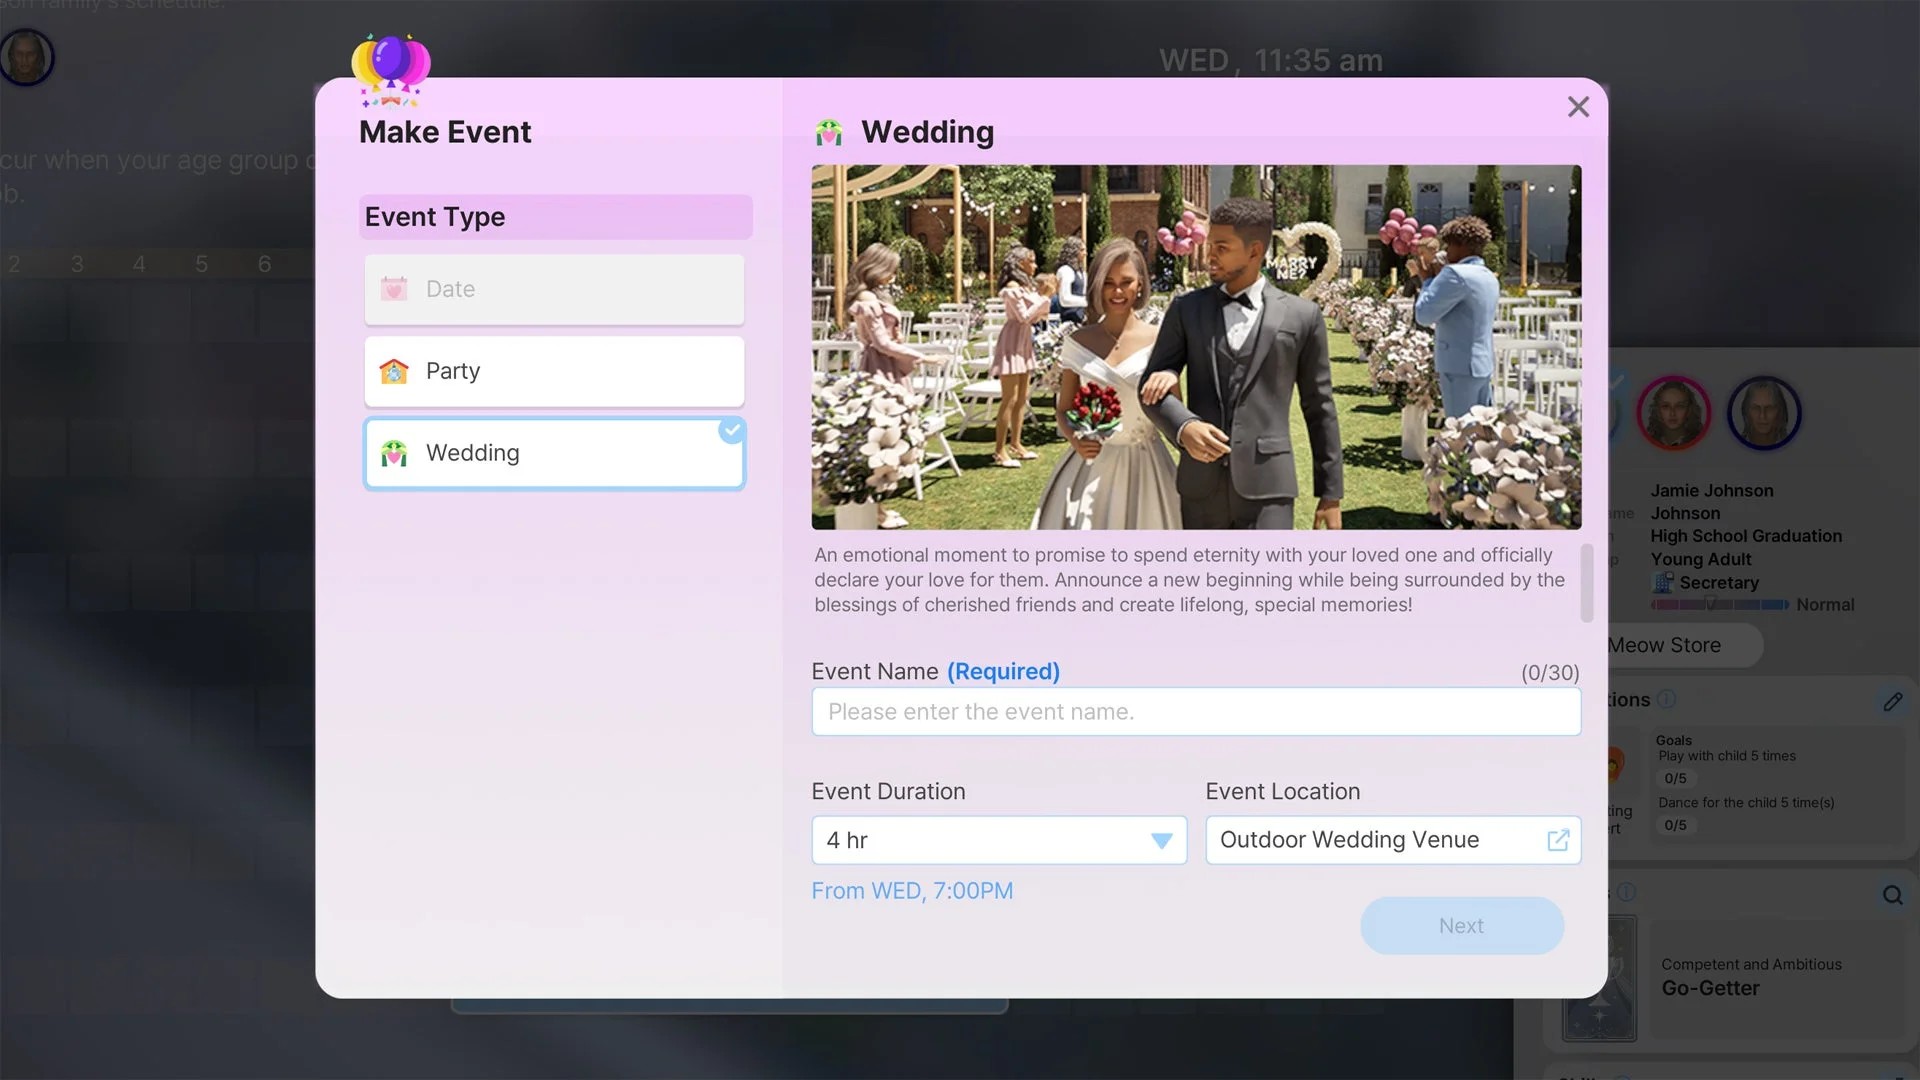The height and width of the screenshot is (1080, 1920).
Task: Choose the Party event type
Action: click(554, 371)
